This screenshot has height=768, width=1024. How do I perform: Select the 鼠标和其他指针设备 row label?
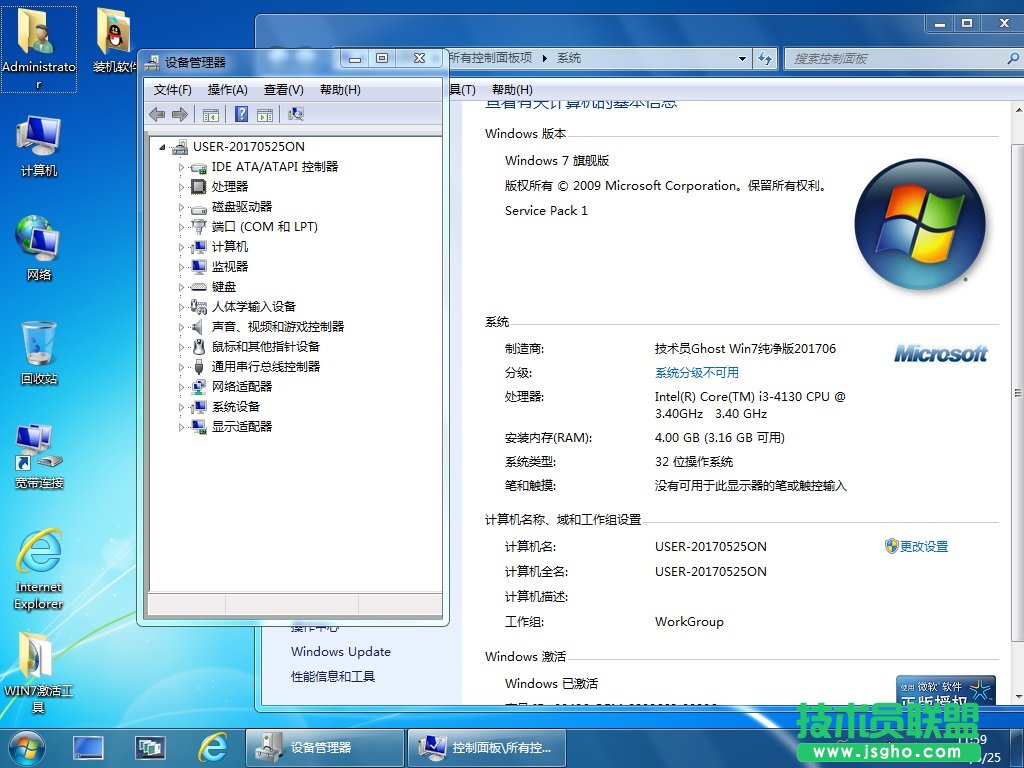tap(265, 347)
